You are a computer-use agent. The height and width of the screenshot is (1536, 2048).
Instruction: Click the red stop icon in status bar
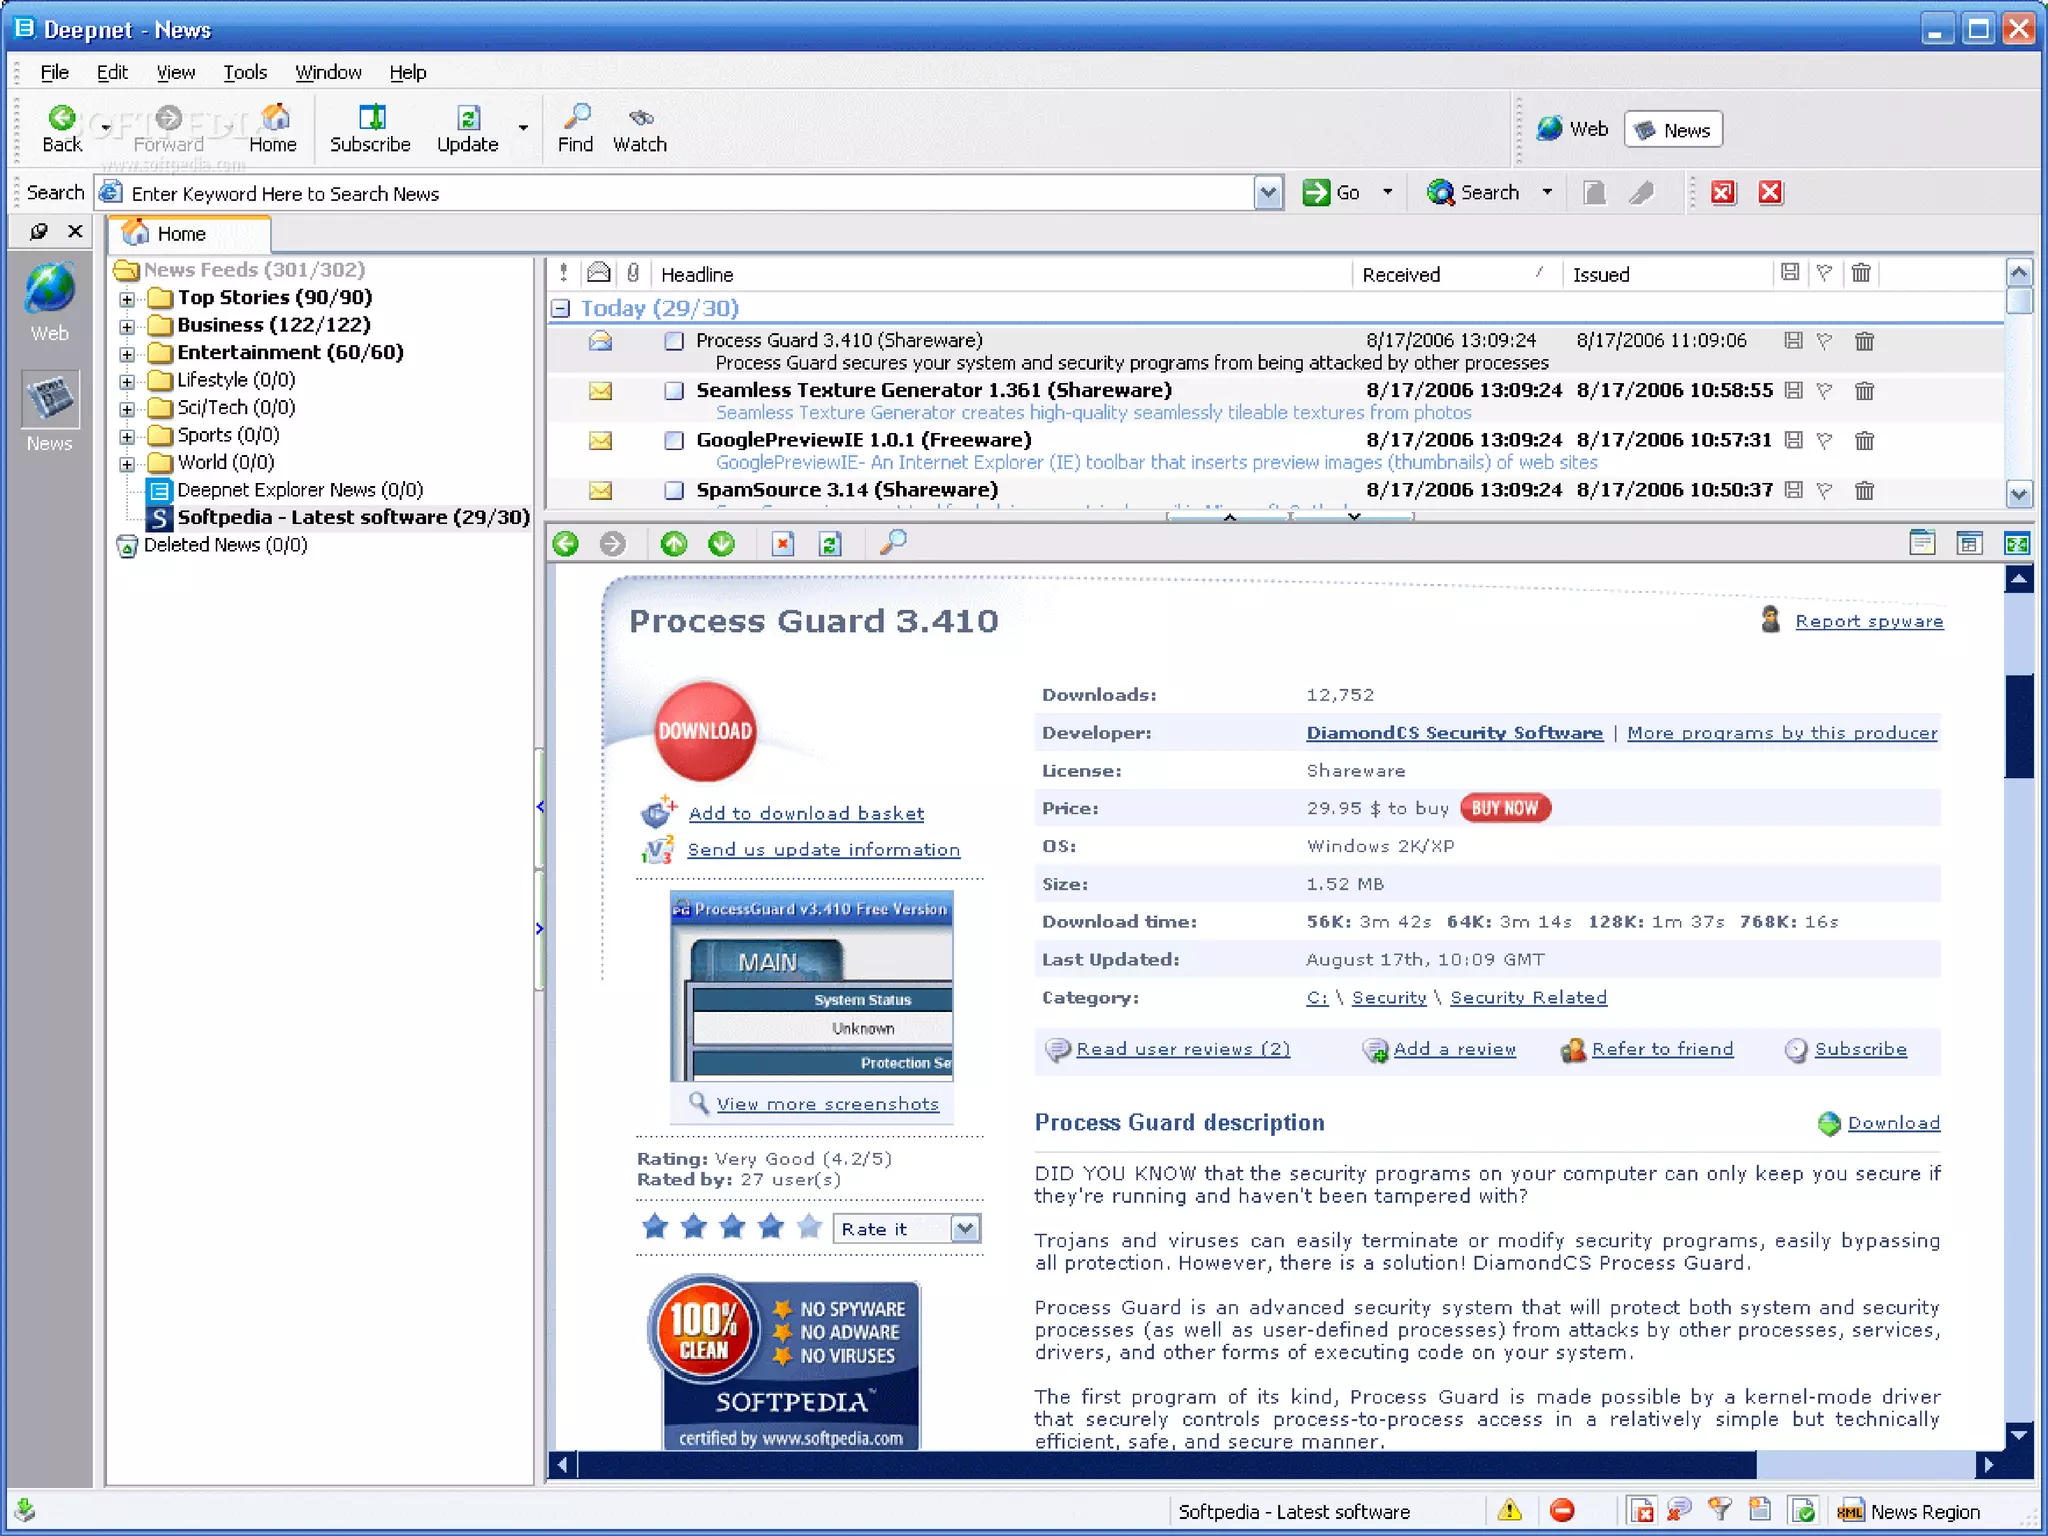coord(1561,1510)
